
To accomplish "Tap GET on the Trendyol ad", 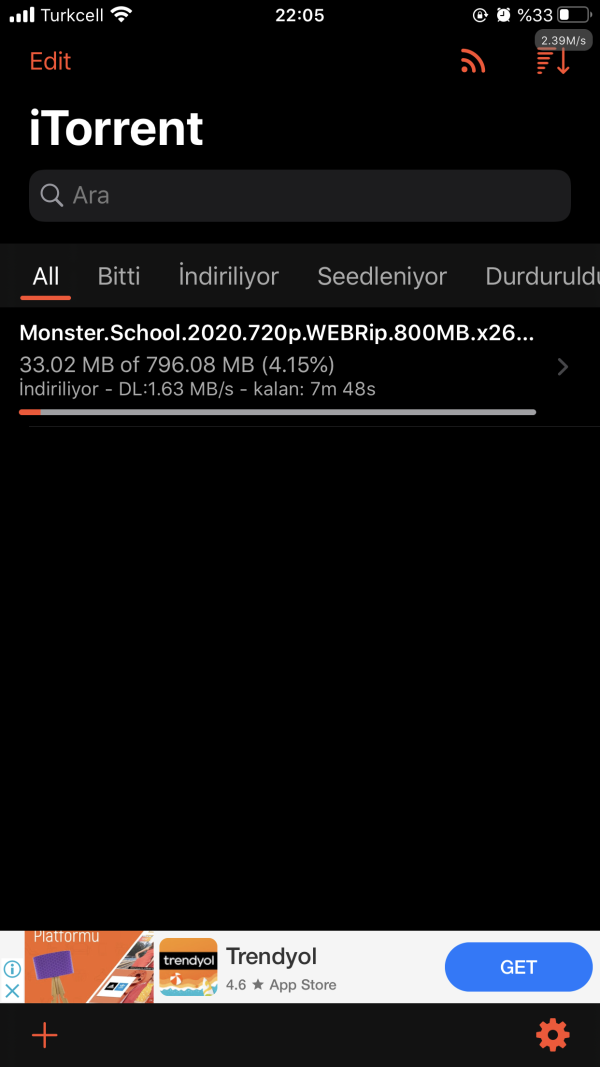I will (518, 967).
